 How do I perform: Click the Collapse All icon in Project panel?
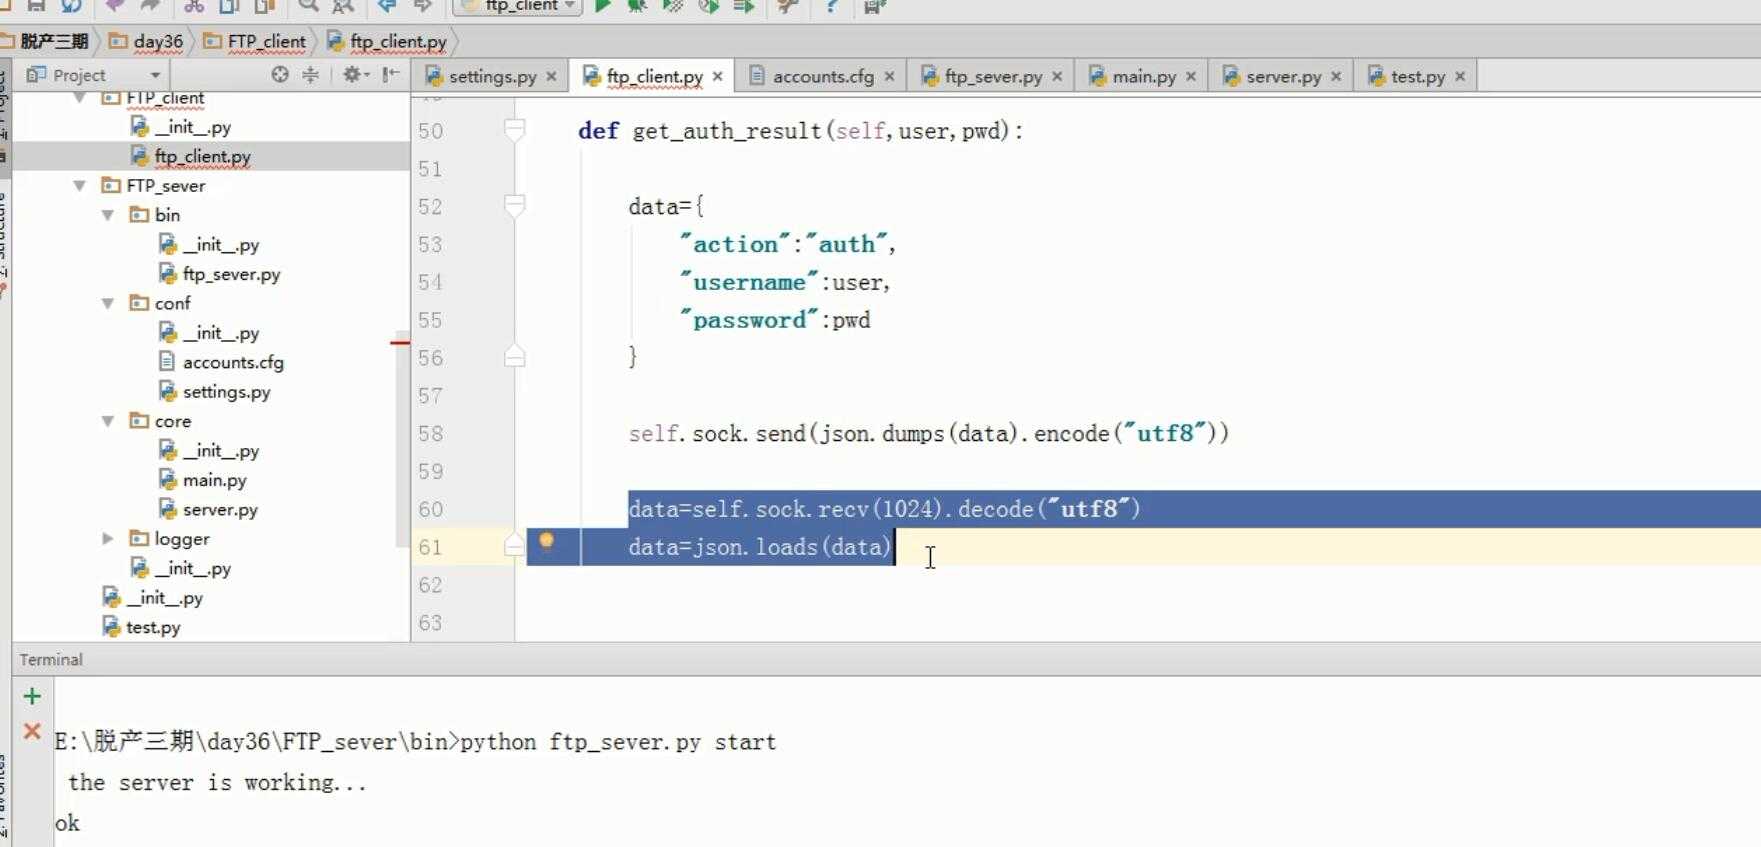[x=311, y=75]
